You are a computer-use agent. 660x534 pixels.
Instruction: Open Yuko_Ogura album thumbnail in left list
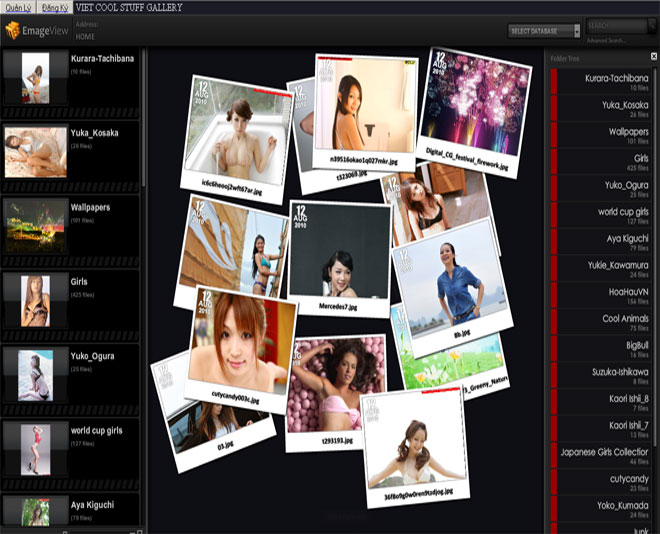(x=35, y=375)
